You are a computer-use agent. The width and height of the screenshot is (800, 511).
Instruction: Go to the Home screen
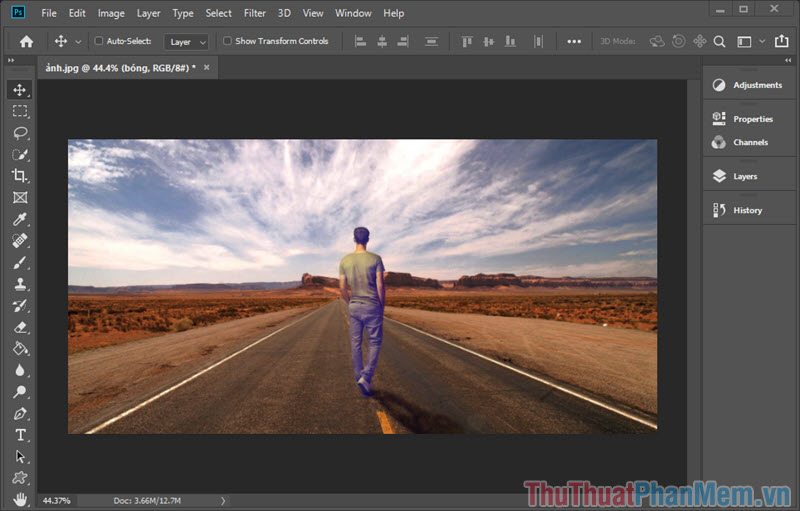coord(26,41)
